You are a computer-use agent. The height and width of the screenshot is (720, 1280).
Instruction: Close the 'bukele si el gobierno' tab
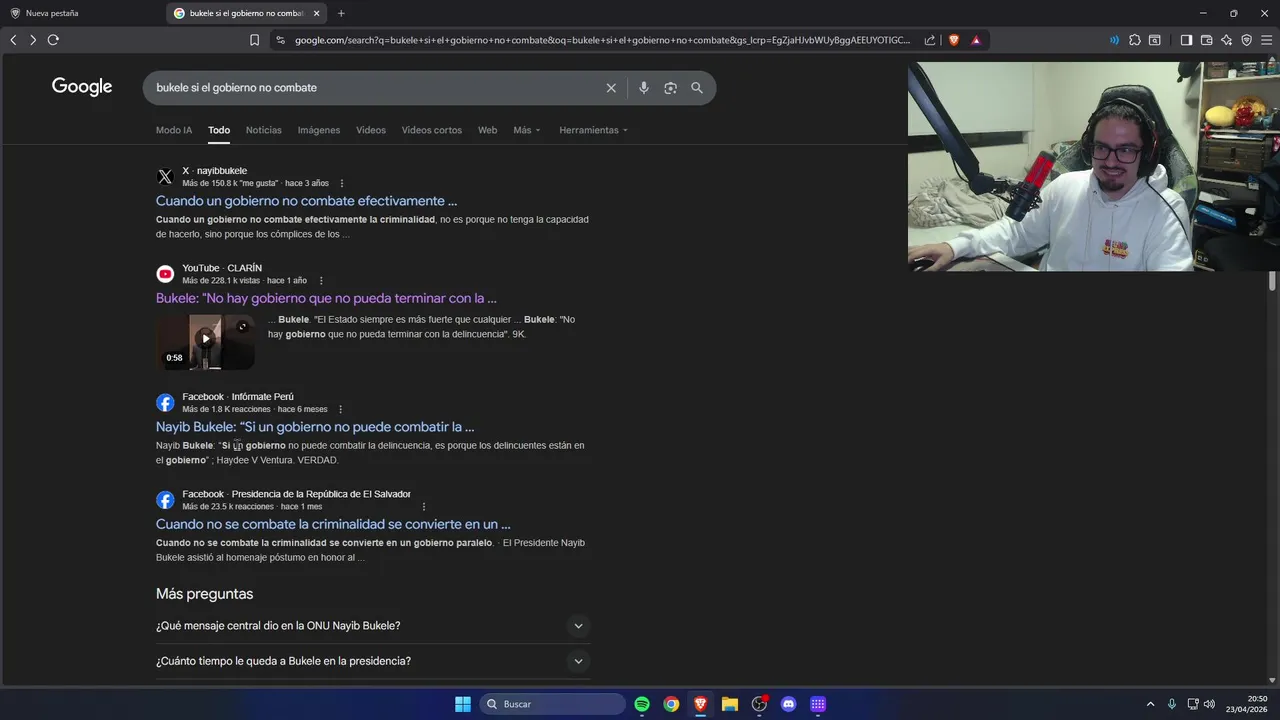pos(317,13)
